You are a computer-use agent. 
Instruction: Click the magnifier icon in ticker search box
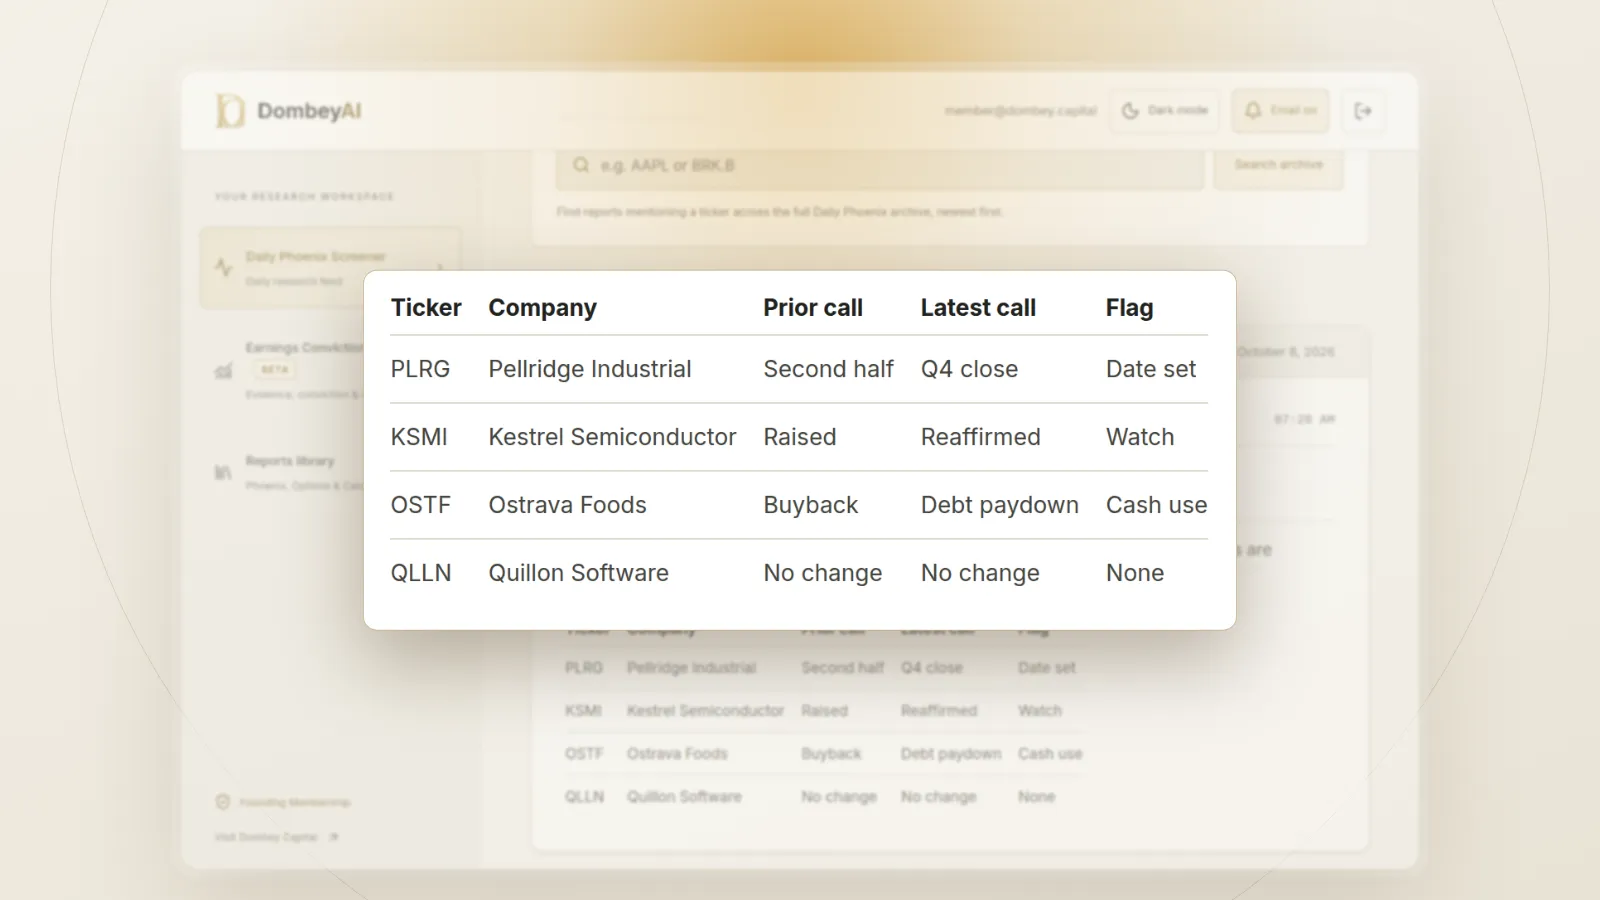(x=581, y=165)
